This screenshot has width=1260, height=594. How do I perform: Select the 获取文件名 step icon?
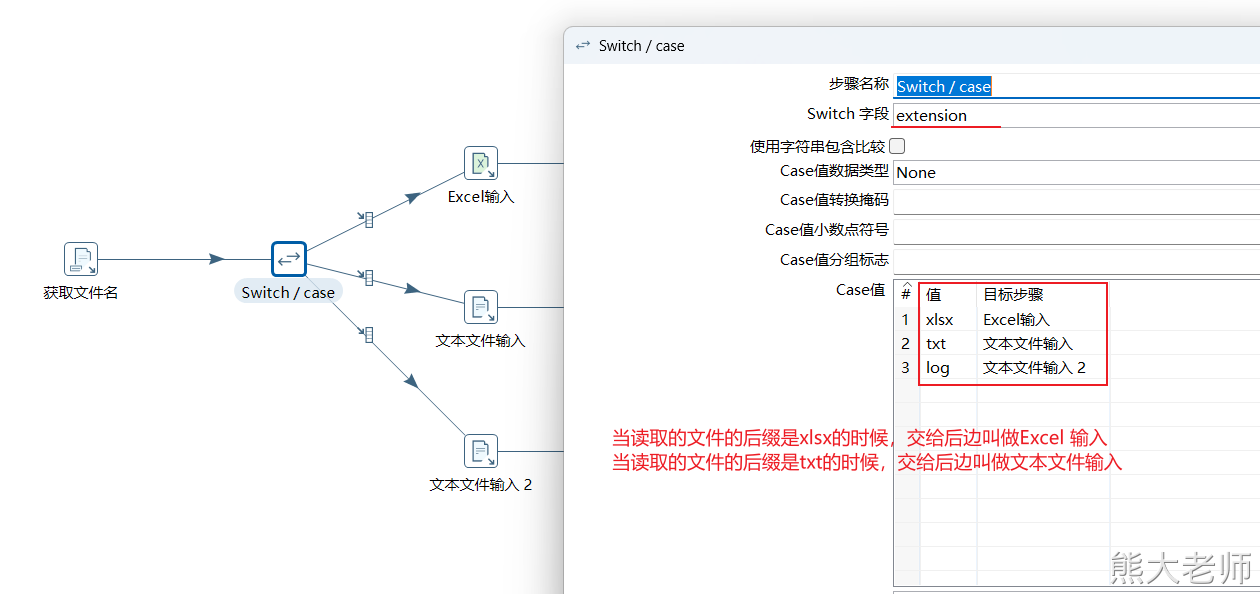81,259
